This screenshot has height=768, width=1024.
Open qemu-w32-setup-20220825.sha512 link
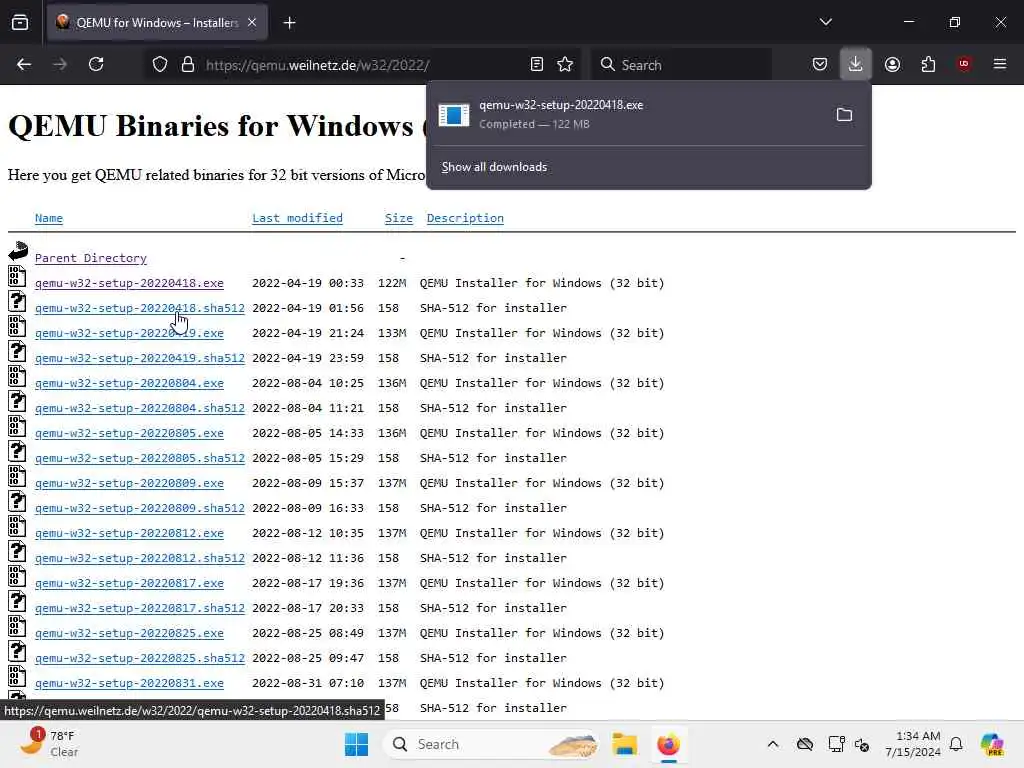pyautogui.click(x=140, y=658)
